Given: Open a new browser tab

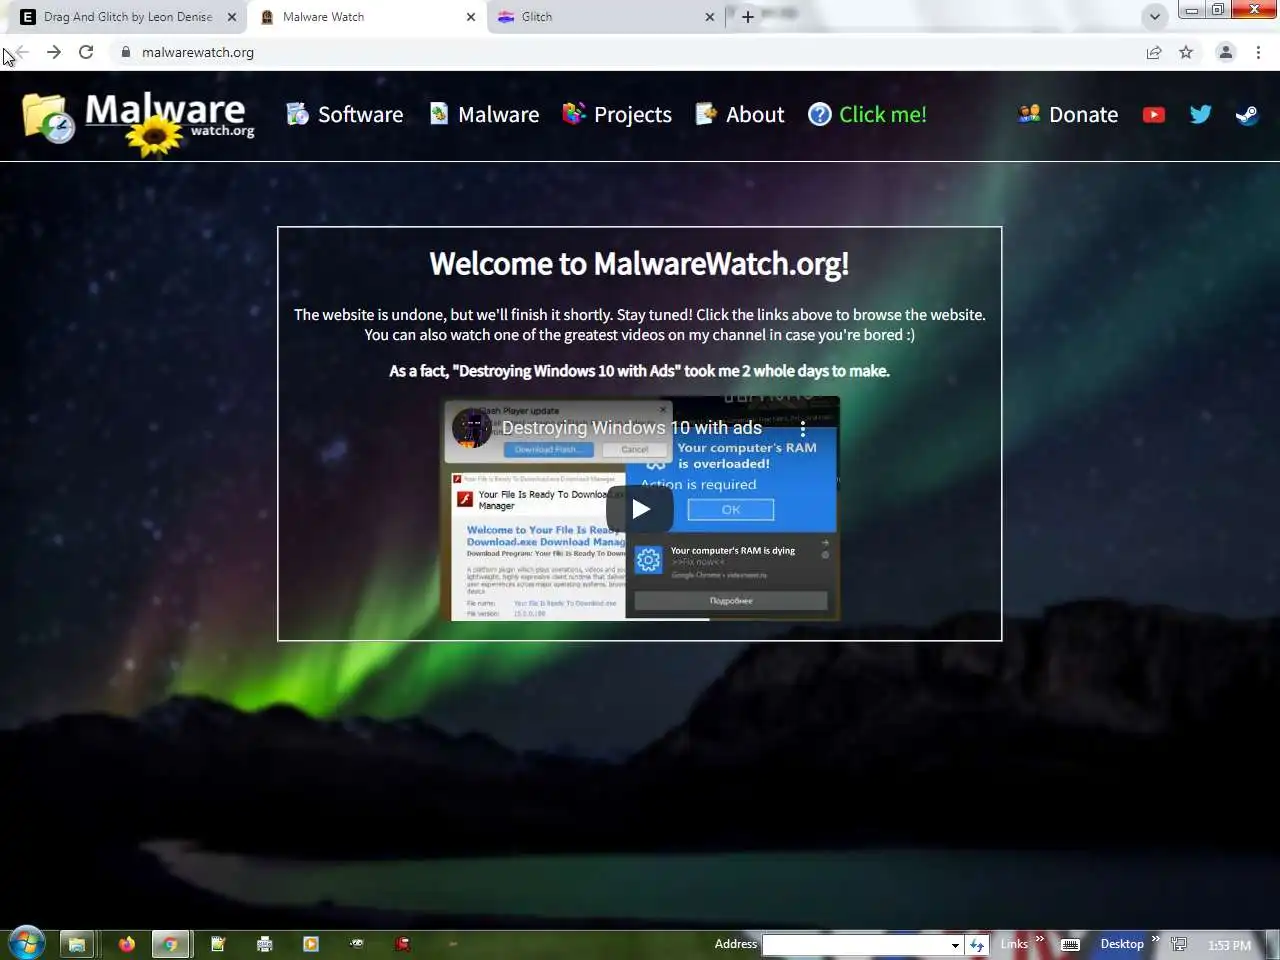Looking at the screenshot, I should (x=747, y=17).
